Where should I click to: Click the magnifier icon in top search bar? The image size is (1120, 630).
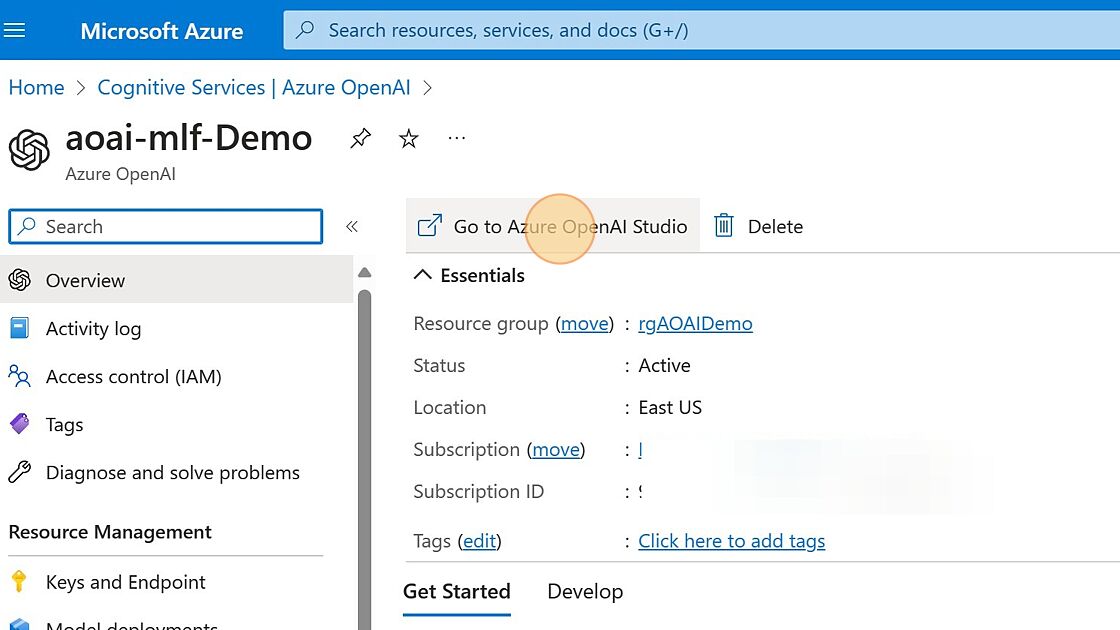pyautogui.click(x=305, y=30)
